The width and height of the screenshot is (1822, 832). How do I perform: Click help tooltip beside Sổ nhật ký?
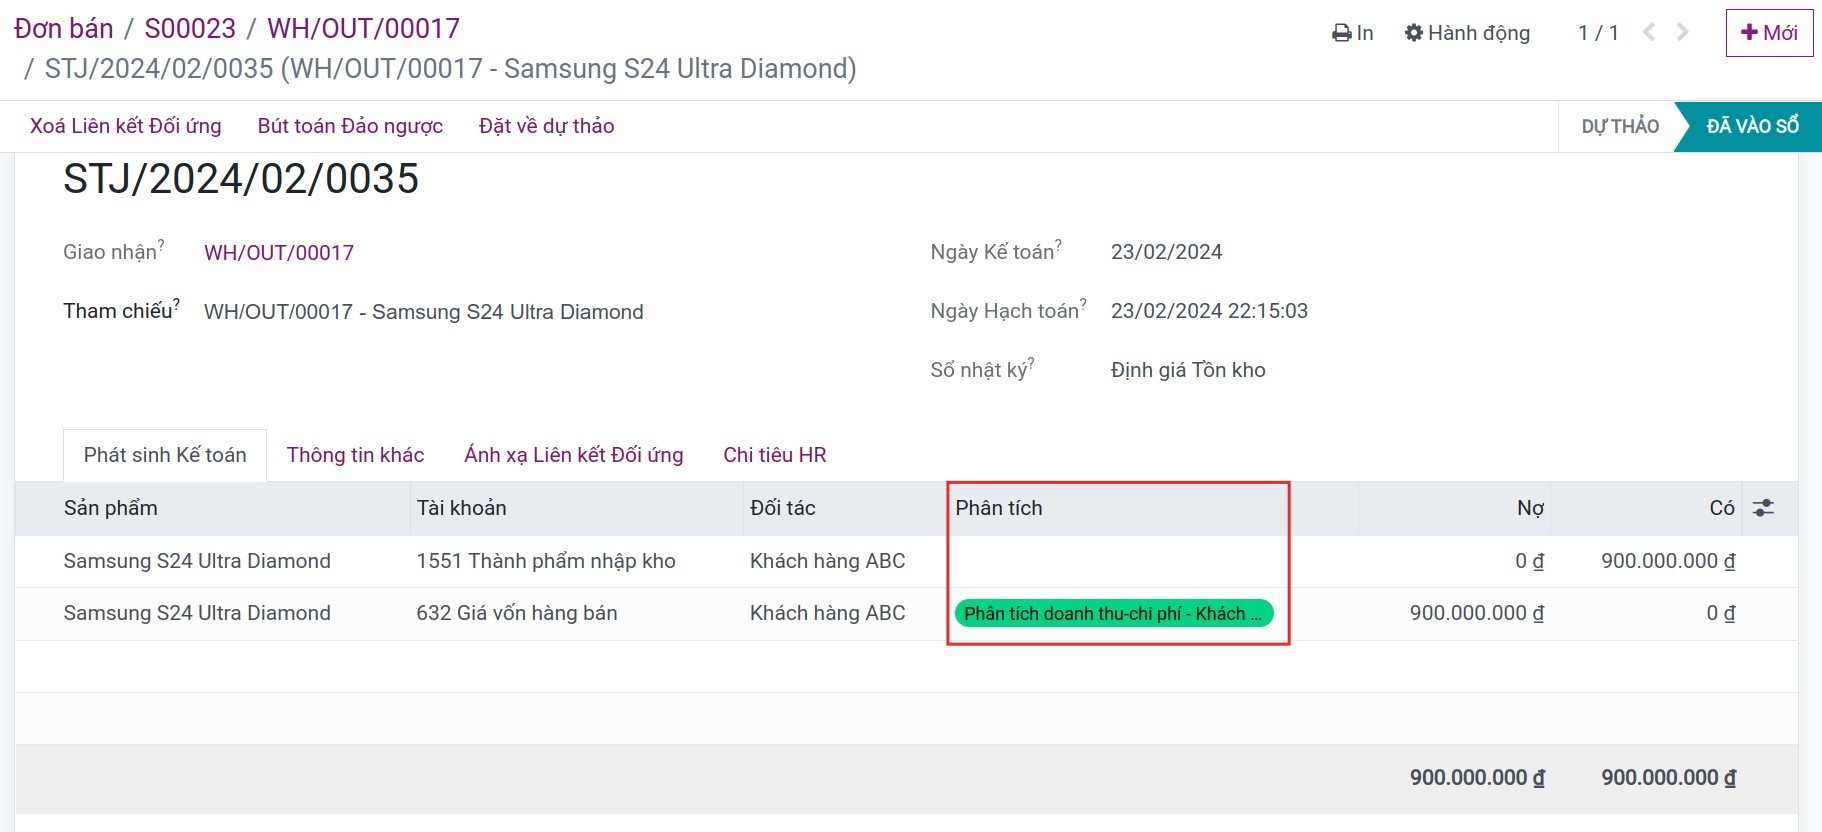(x=1031, y=362)
